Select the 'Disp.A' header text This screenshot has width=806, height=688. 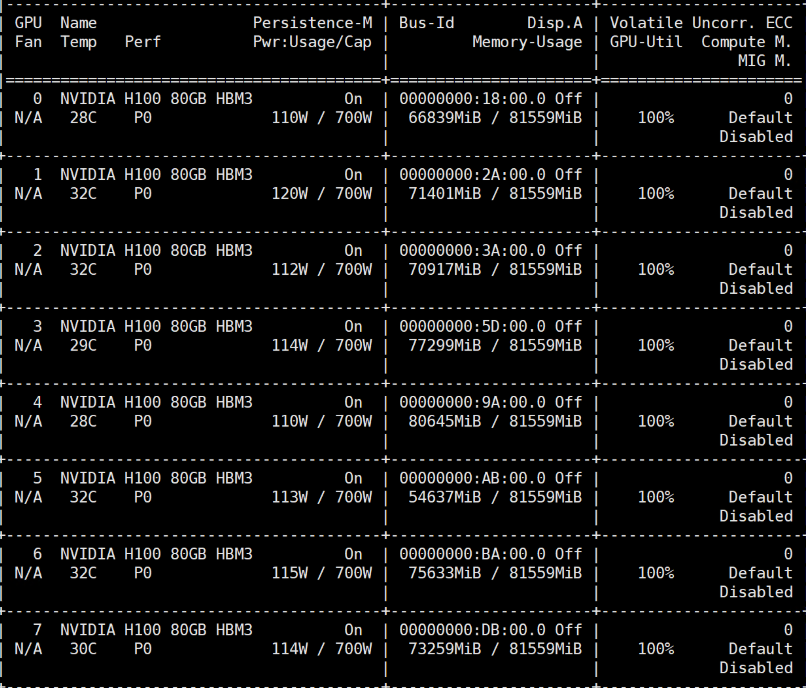click(555, 23)
